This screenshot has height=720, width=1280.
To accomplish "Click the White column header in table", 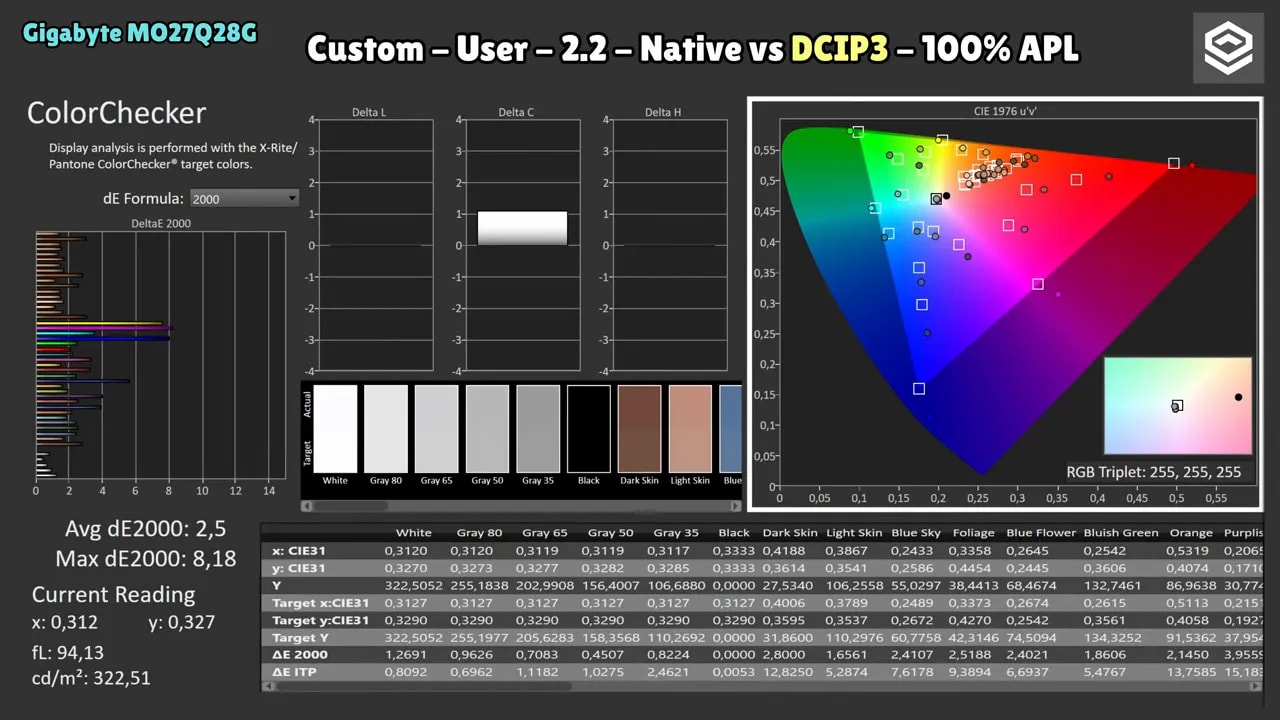I will 414,533.
